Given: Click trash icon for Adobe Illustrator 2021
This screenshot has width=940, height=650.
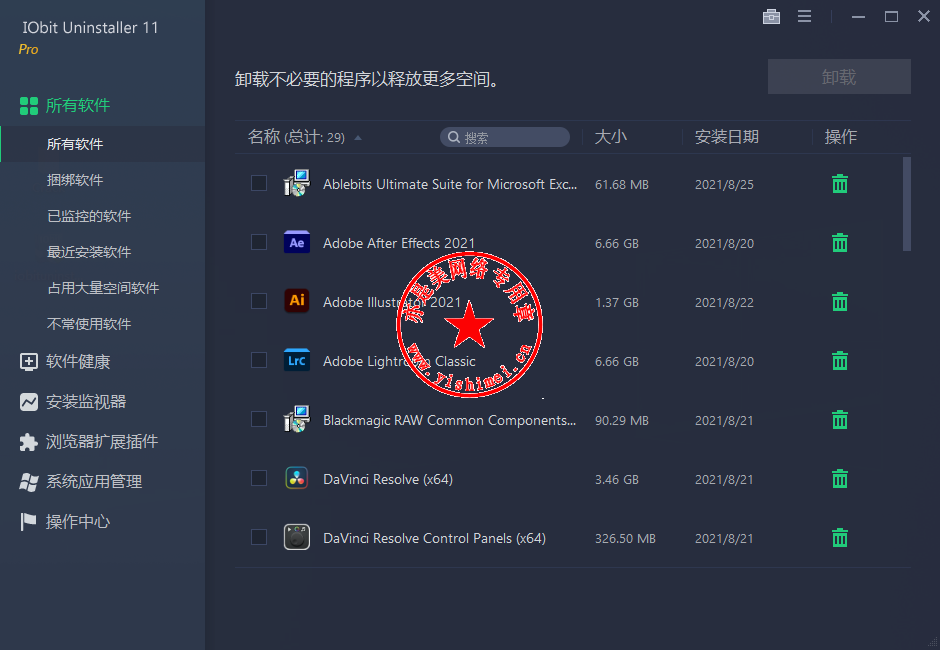Looking at the screenshot, I should [840, 302].
